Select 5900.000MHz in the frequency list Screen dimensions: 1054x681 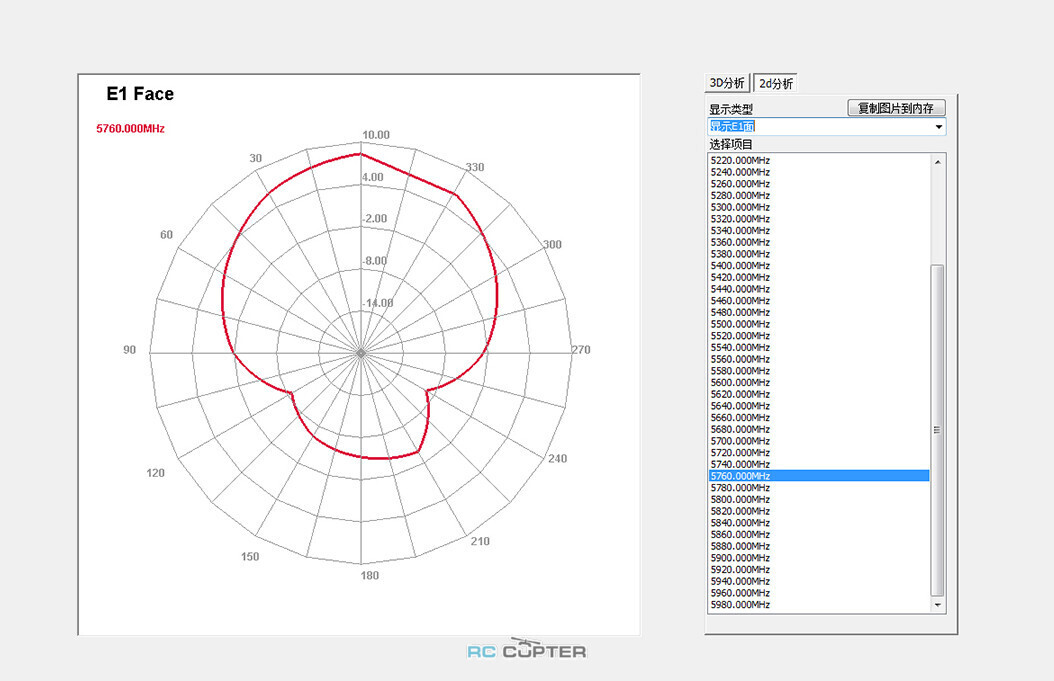pyautogui.click(x=819, y=558)
